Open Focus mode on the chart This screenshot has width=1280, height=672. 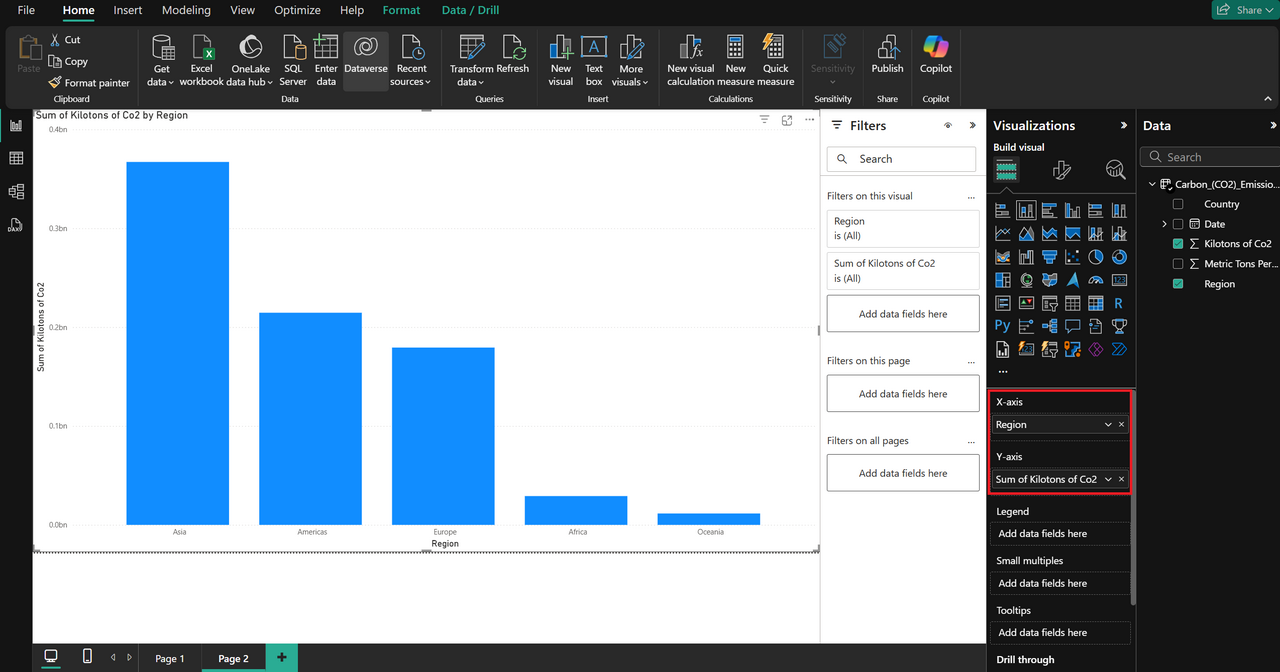pos(787,120)
